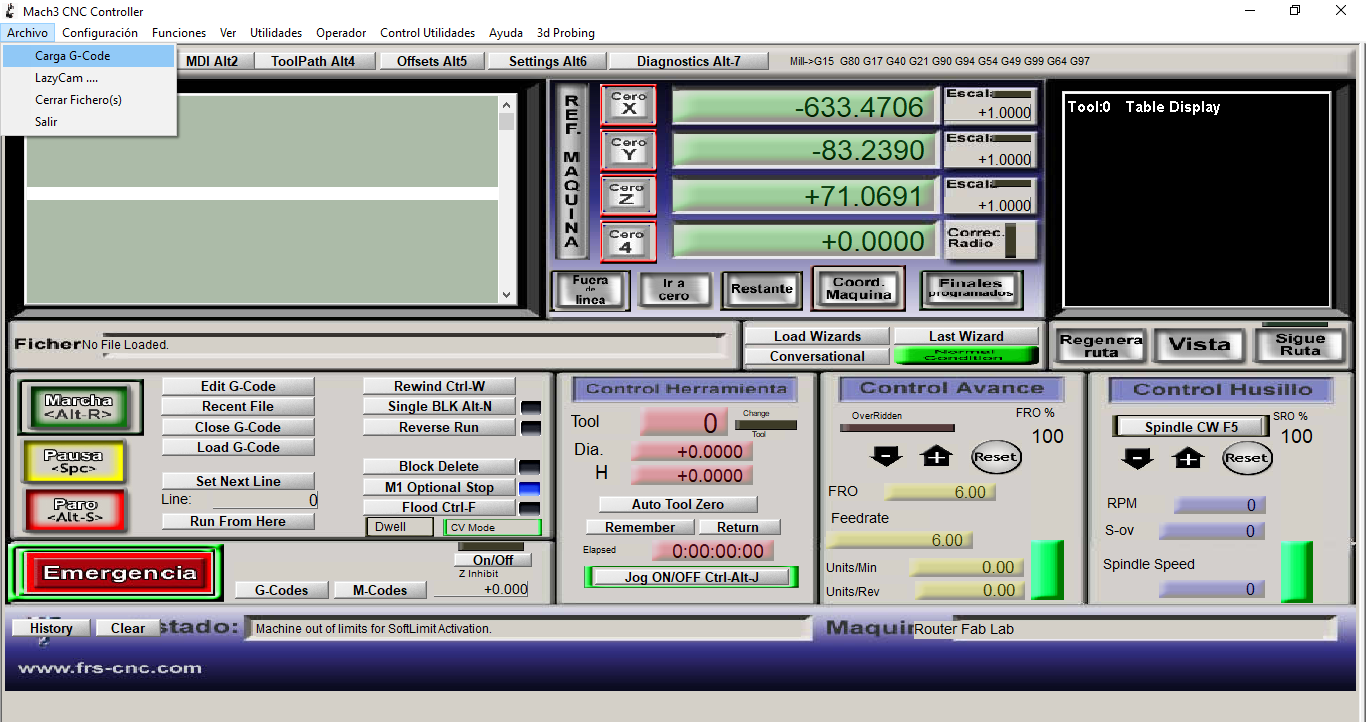Screen dimensions: 1366x722
Task: Click the vertical REF. MAQUINA button
Action: (572, 172)
